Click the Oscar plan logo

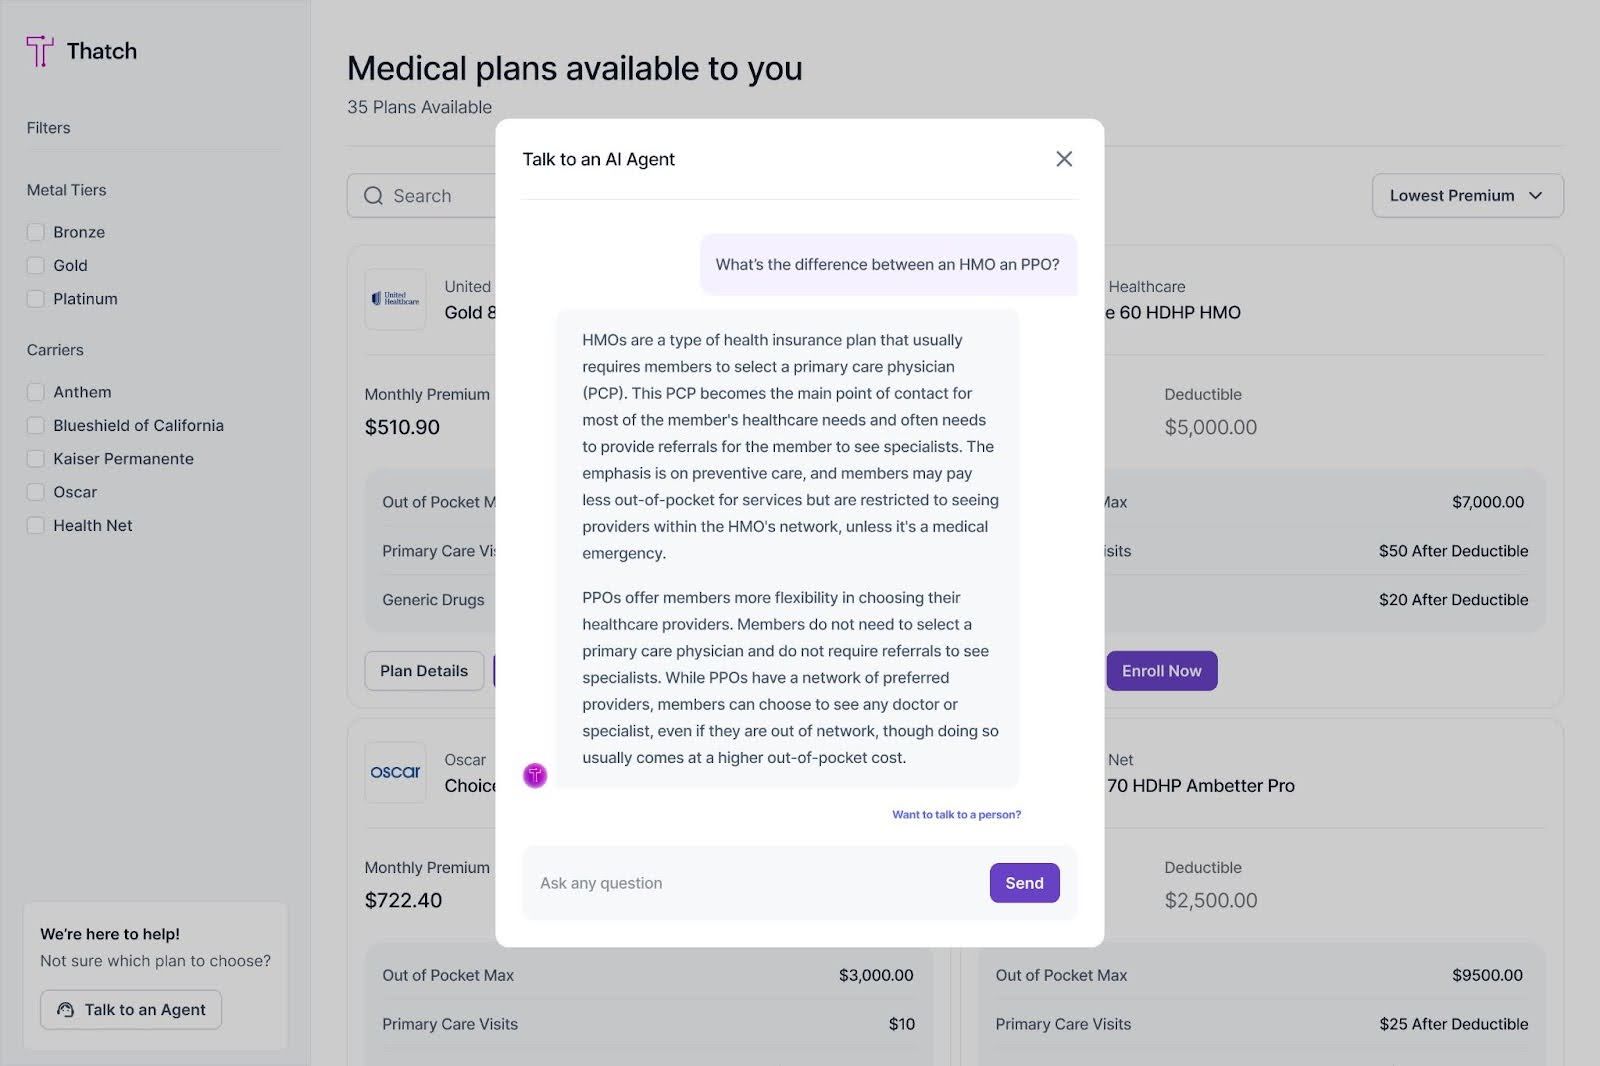pos(395,772)
